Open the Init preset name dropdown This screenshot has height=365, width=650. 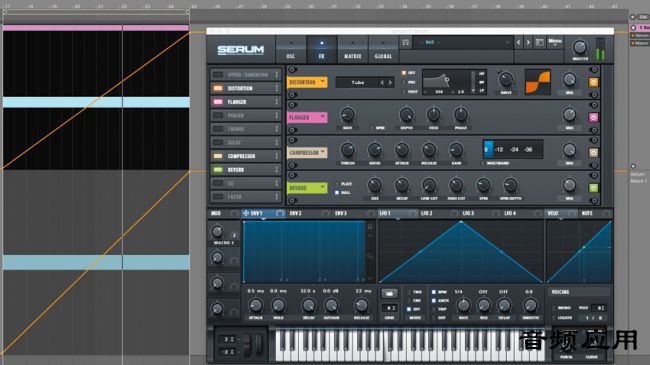(x=463, y=42)
